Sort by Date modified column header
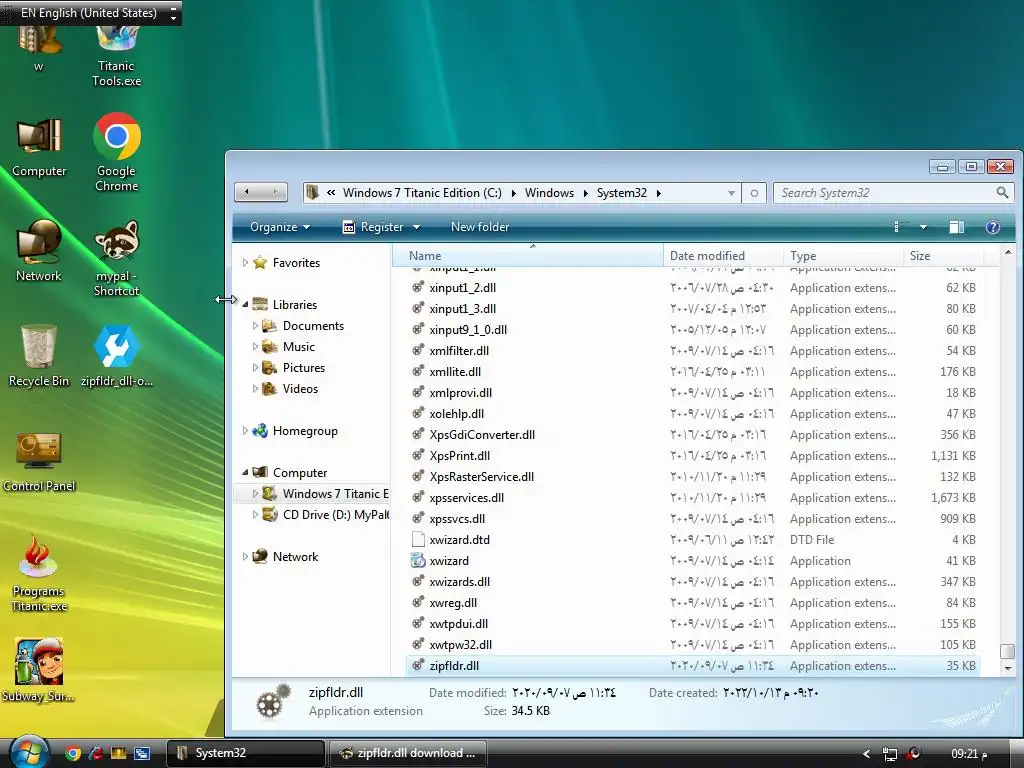The image size is (1024, 768). click(723, 255)
